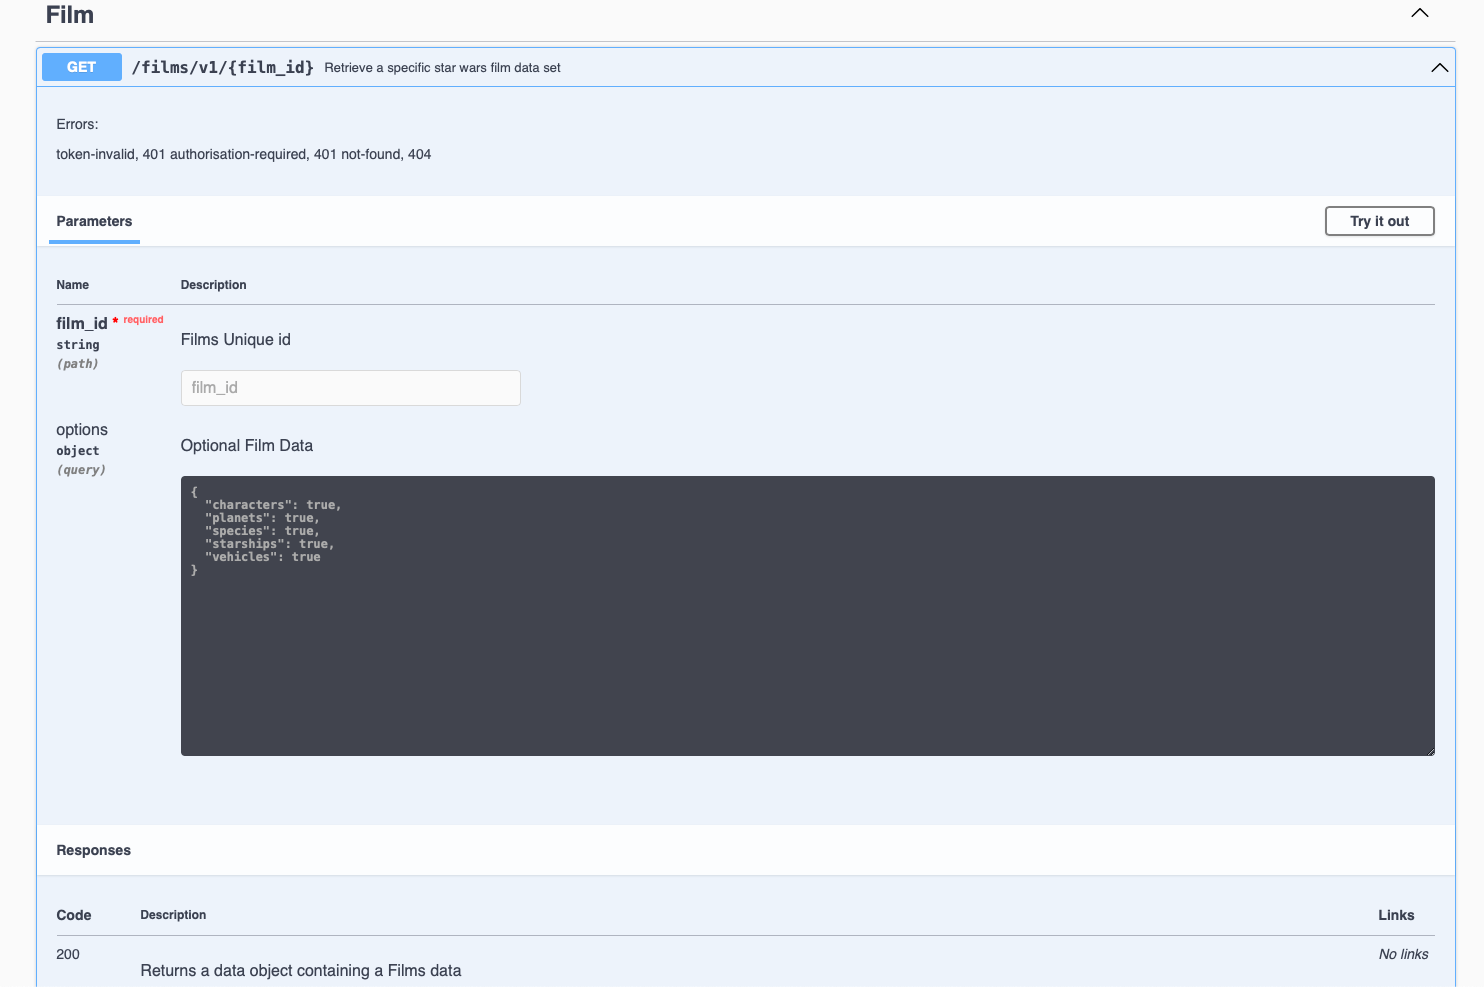Screen dimensions: 1484x987
Task: Click the "characters": true line
Action: [x=273, y=505]
